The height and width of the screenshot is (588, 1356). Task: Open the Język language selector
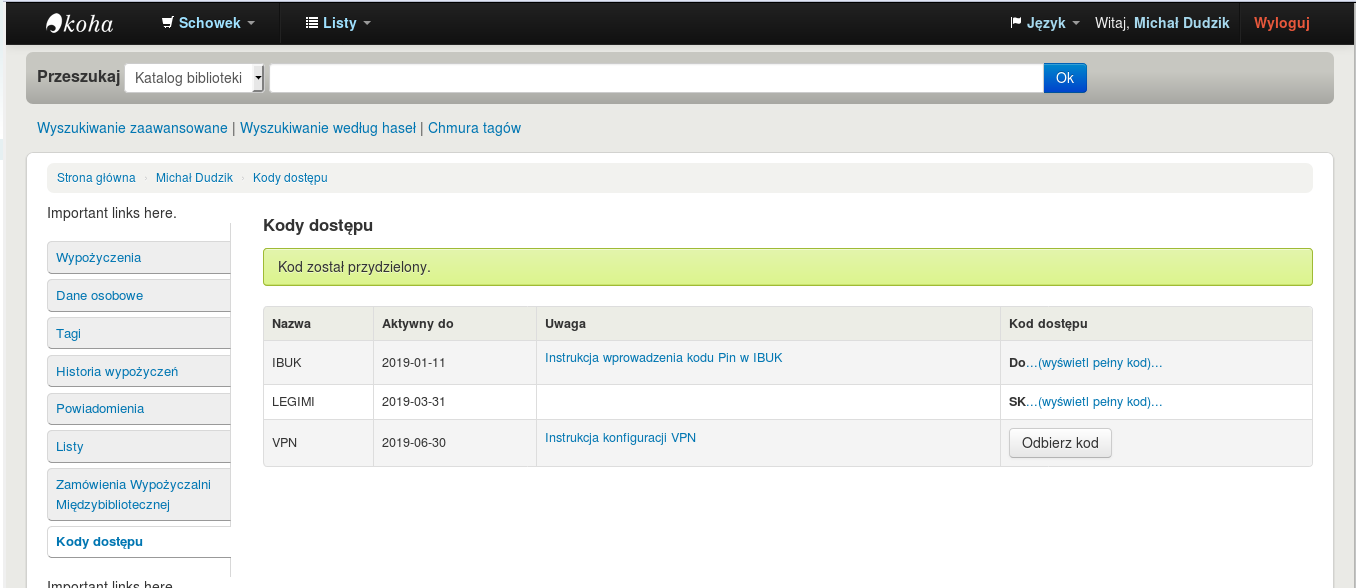(1045, 23)
